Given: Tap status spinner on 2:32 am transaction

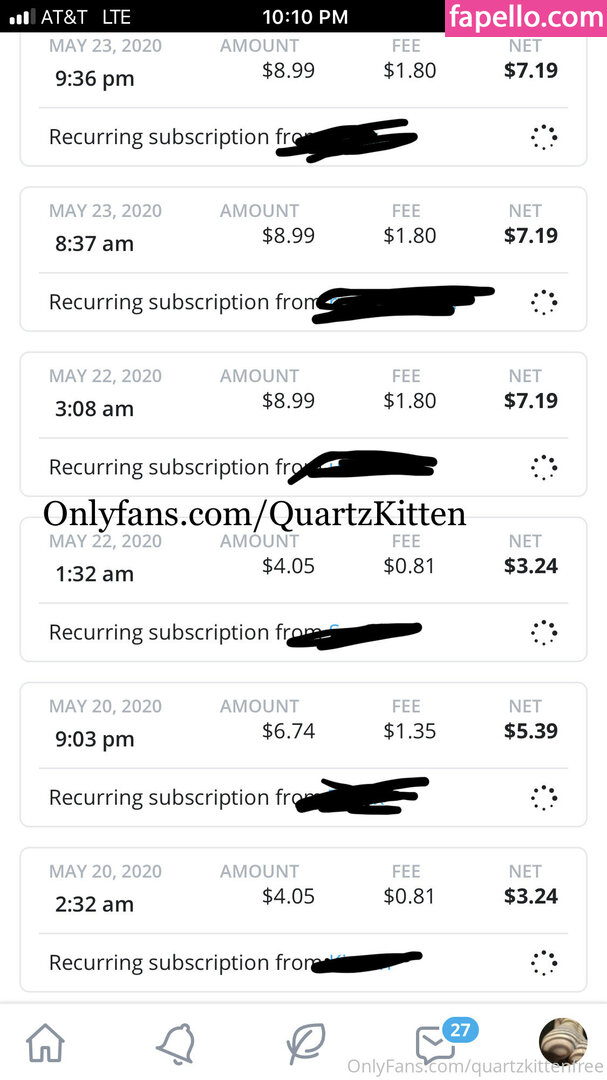Looking at the screenshot, I should (543, 962).
